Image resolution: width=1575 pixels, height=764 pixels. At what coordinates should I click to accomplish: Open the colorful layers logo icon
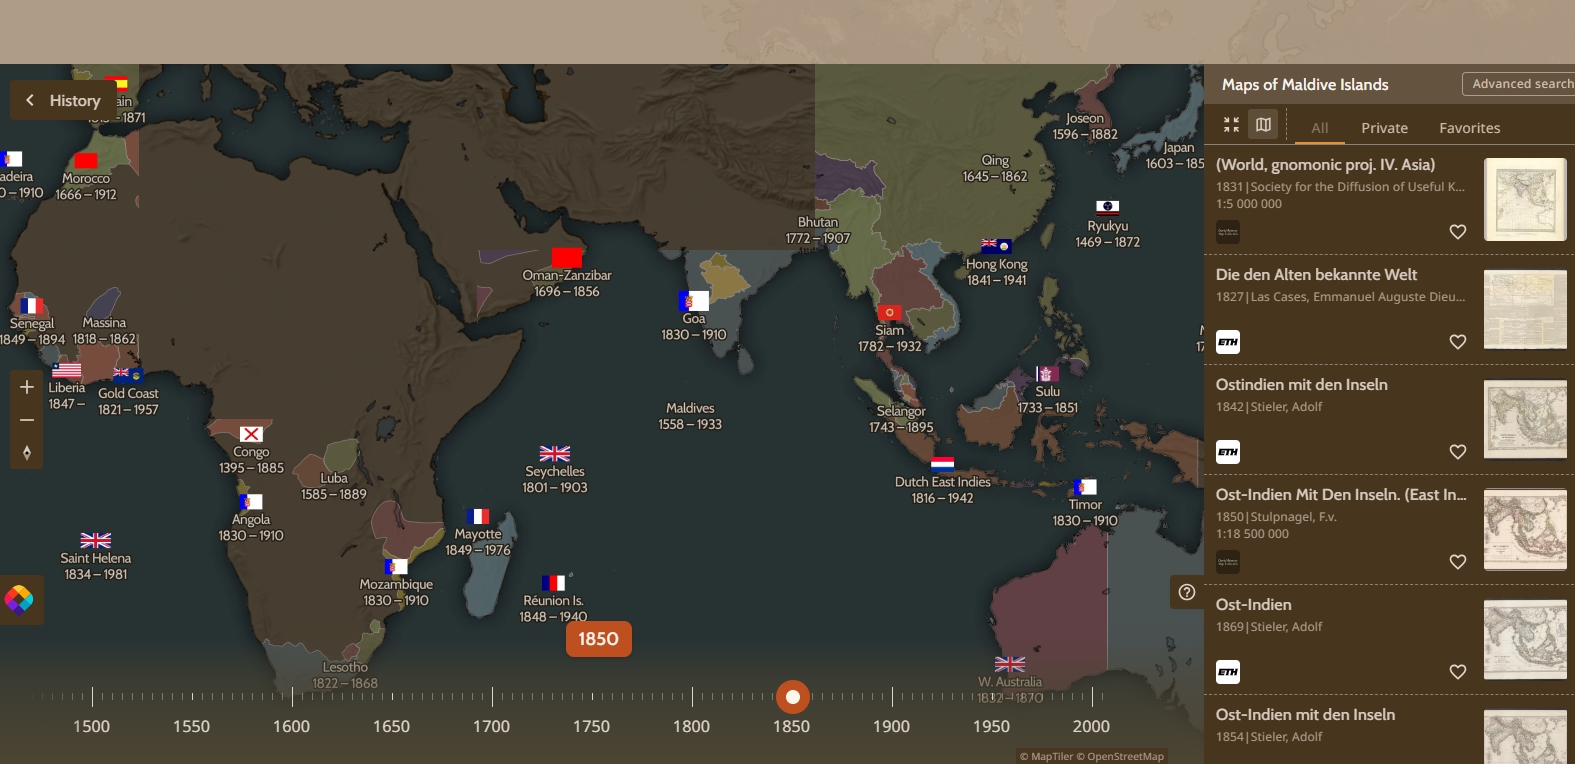point(19,599)
